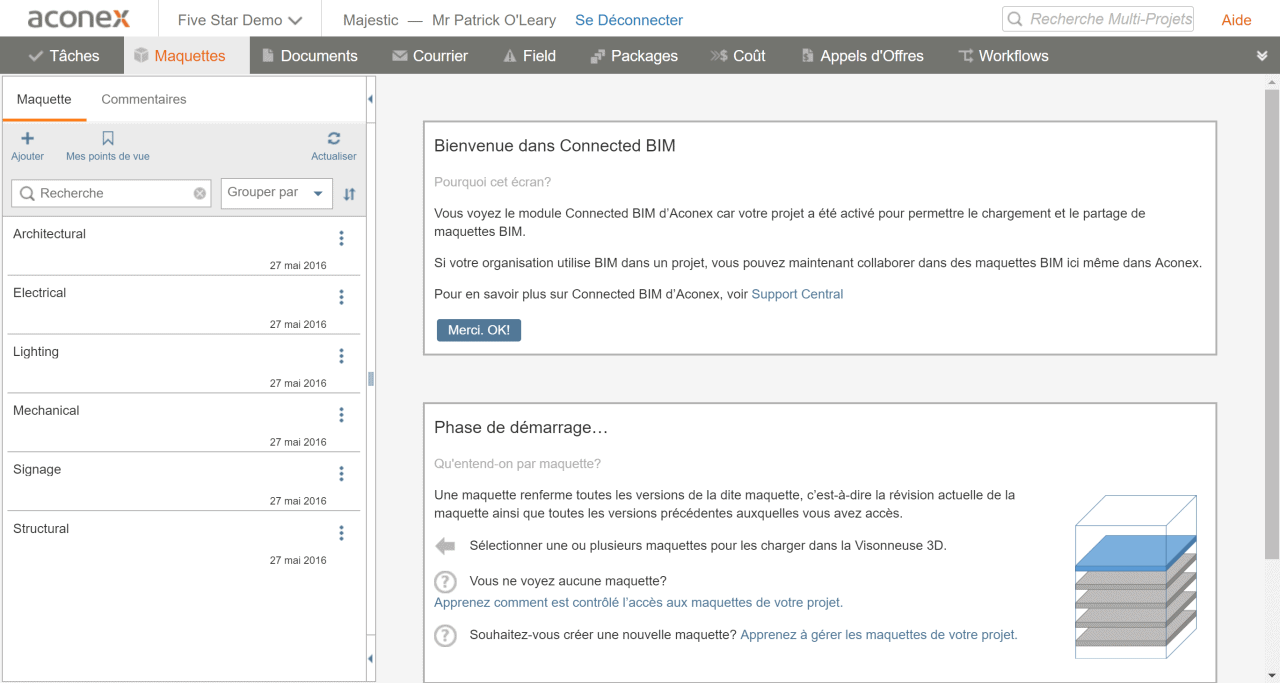Open the Tâches menu
The width and height of the screenshot is (1280, 683).
coord(64,56)
